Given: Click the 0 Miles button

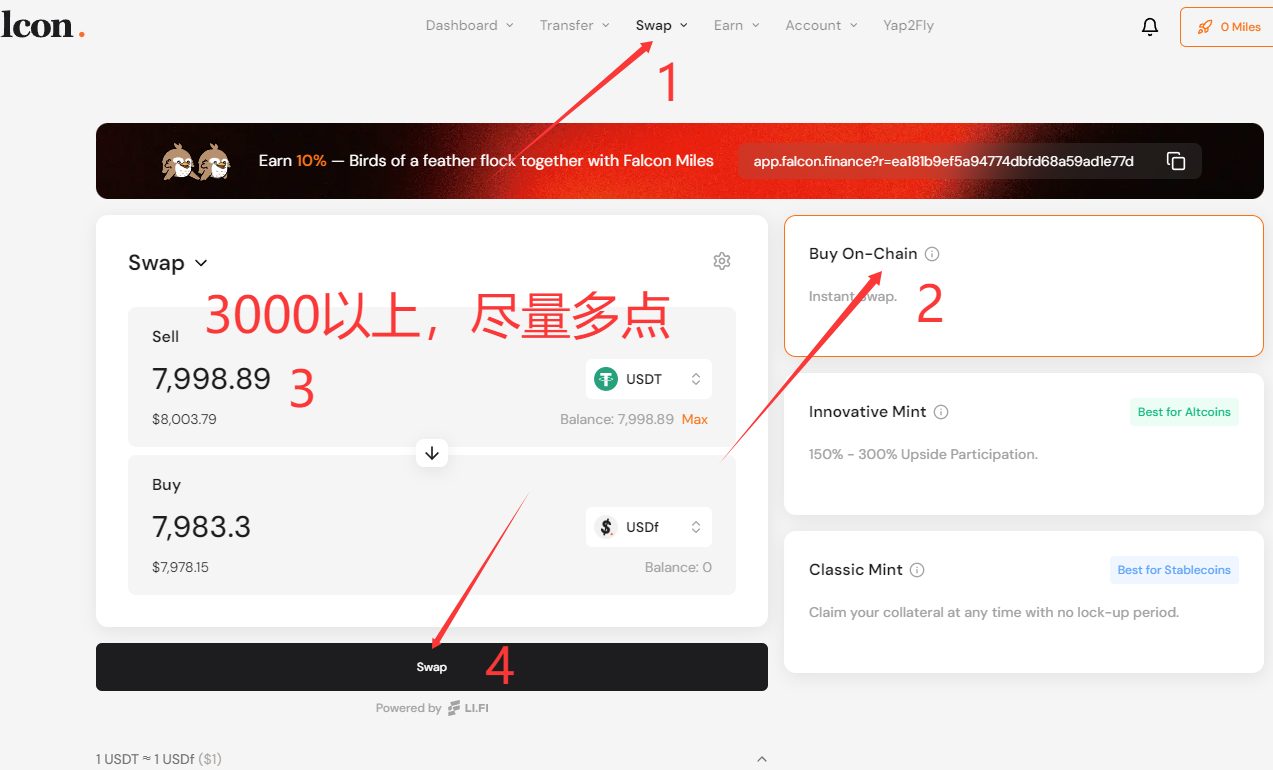Looking at the screenshot, I should [1227, 27].
